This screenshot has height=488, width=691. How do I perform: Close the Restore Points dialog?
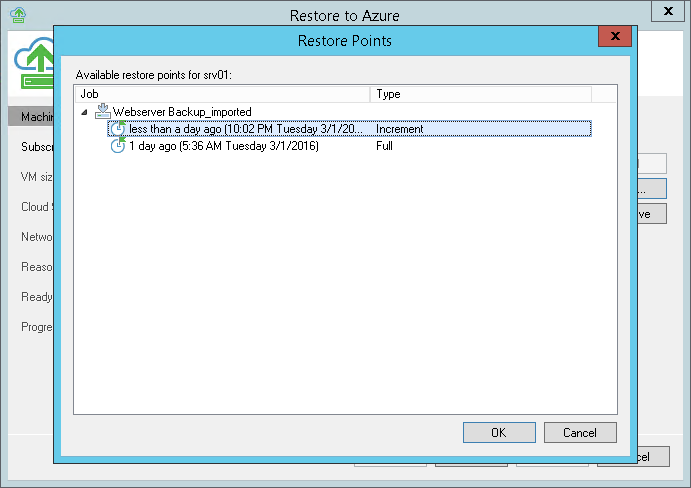(x=615, y=36)
